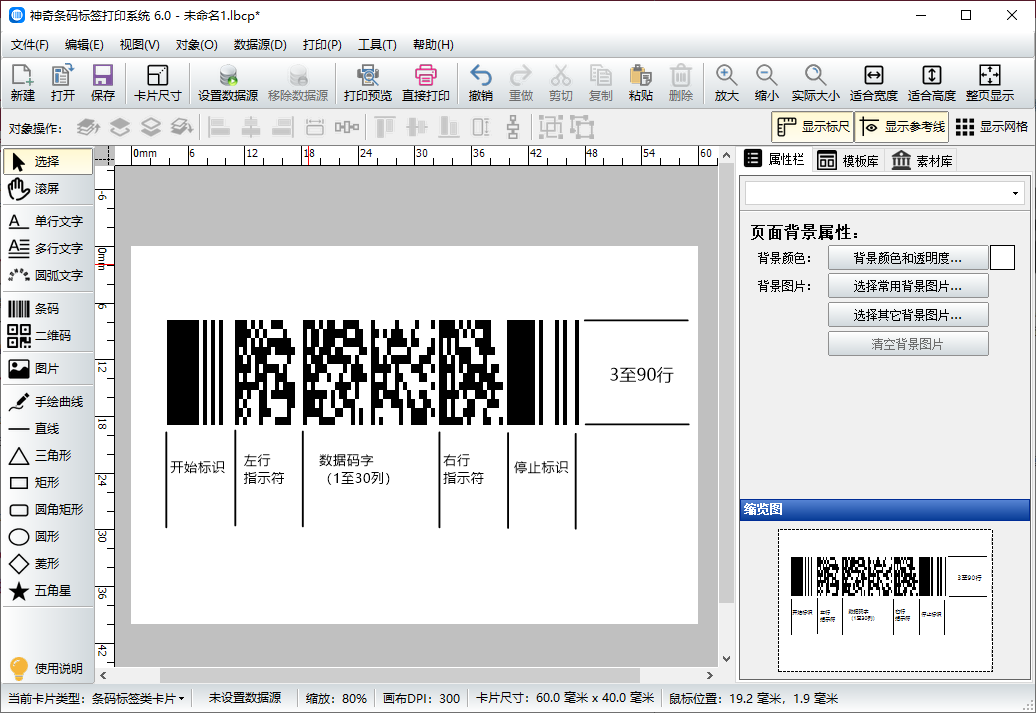The width and height of the screenshot is (1036, 713).
Task: Open the 文件(F) menu
Action: 30,45
